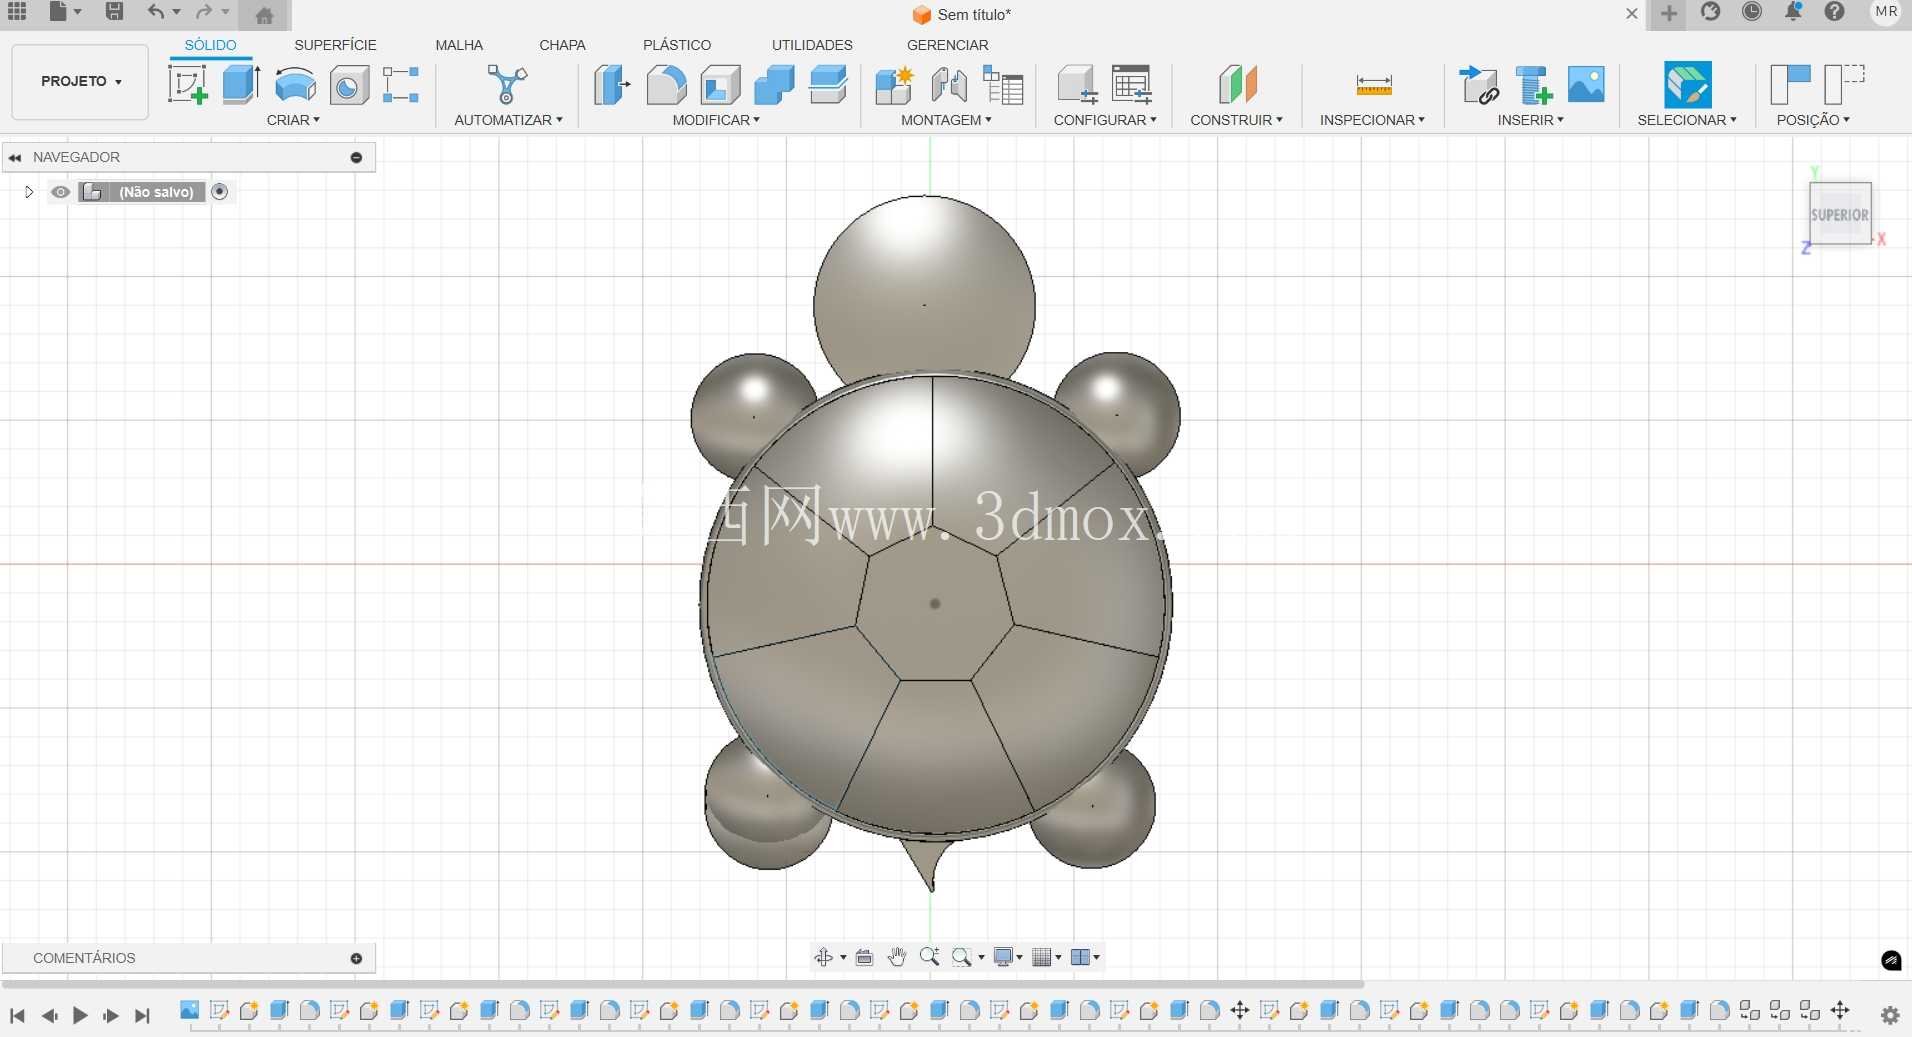Select the Extrude tool
This screenshot has width=1912, height=1037.
point(241,84)
